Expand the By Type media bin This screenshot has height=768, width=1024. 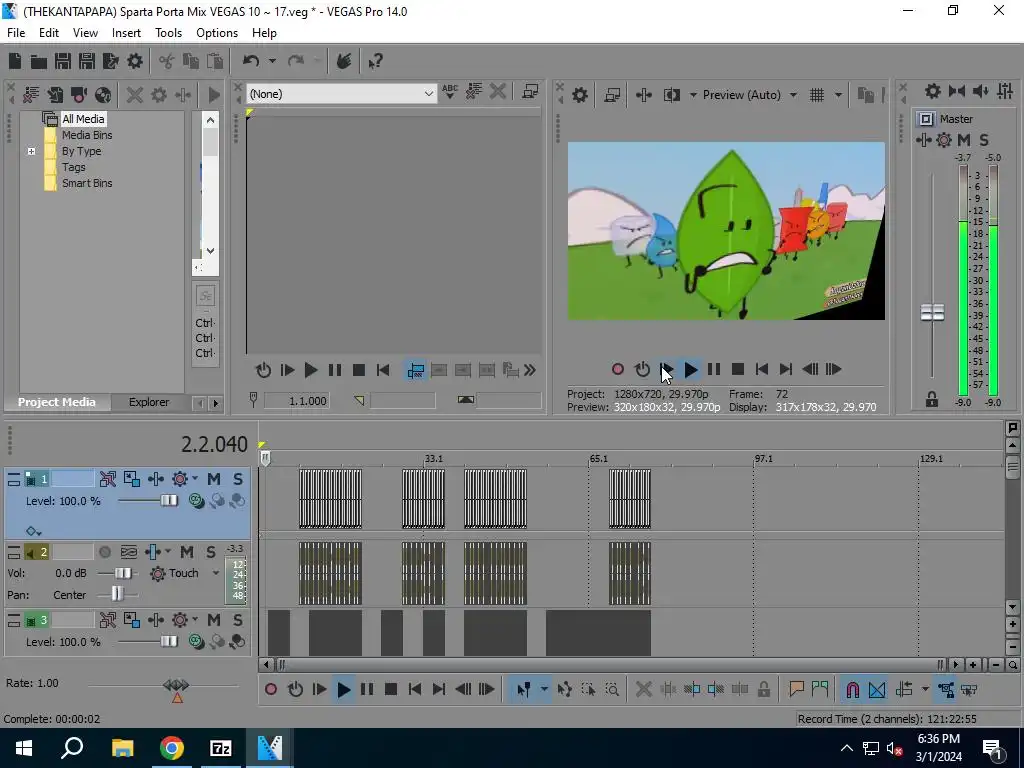(31, 152)
